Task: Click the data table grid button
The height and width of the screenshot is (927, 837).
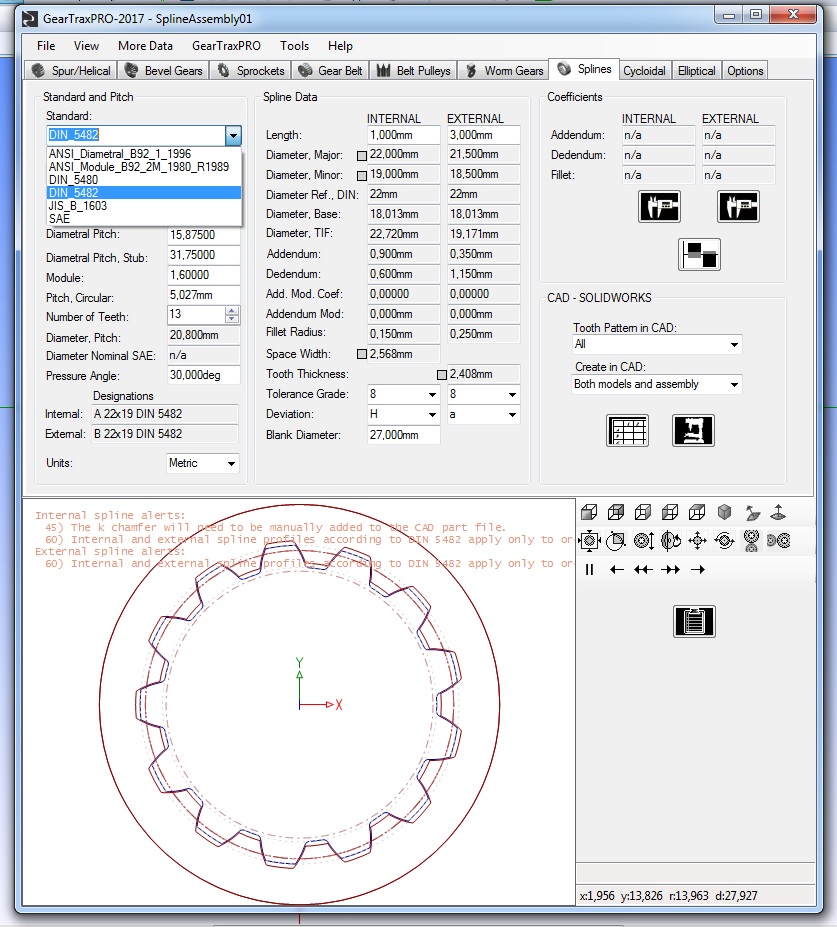Action: click(627, 430)
